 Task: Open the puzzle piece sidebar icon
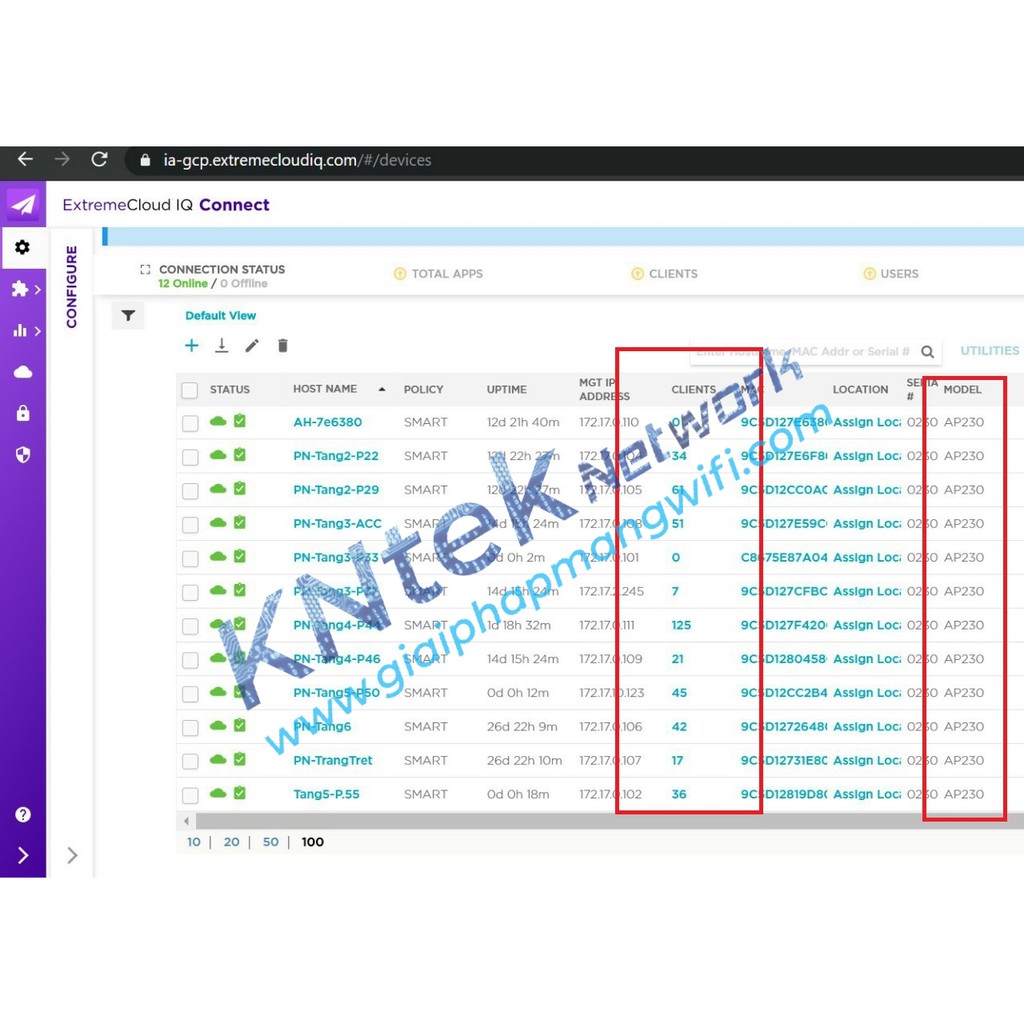[20, 289]
